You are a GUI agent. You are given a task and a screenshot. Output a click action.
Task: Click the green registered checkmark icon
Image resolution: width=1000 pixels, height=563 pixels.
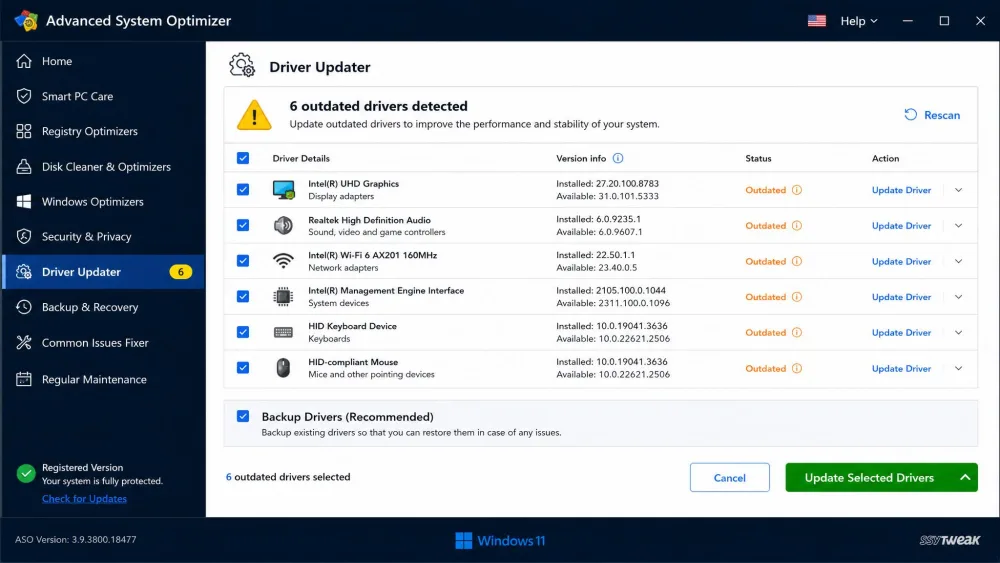(26, 473)
